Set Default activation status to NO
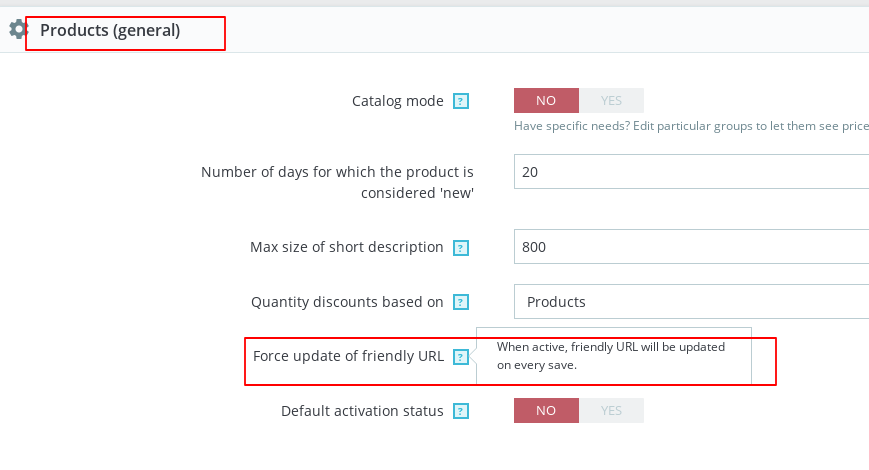 pyautogui.click(x=546, y=410)
